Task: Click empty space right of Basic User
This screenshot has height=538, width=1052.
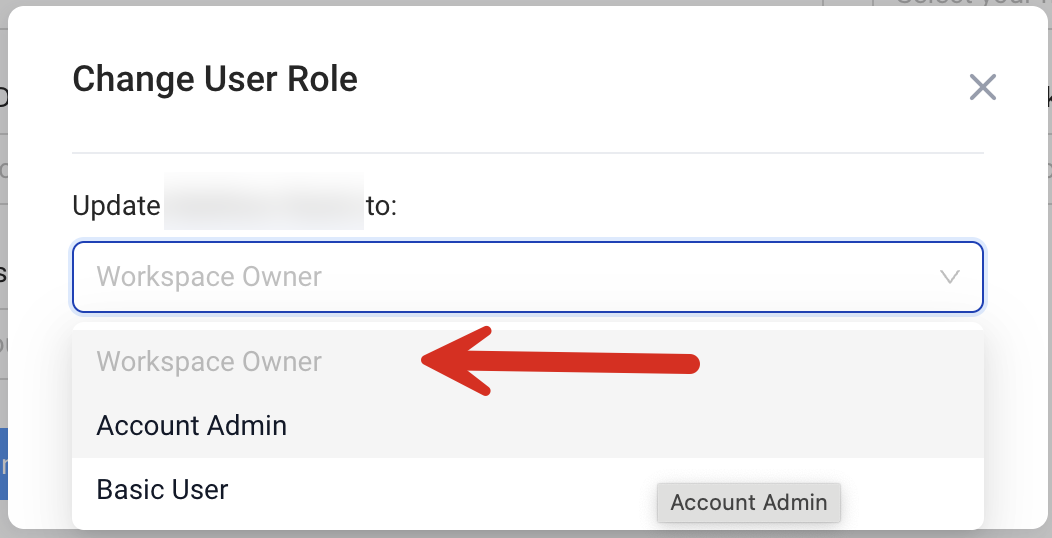Action: click(450, 490)
